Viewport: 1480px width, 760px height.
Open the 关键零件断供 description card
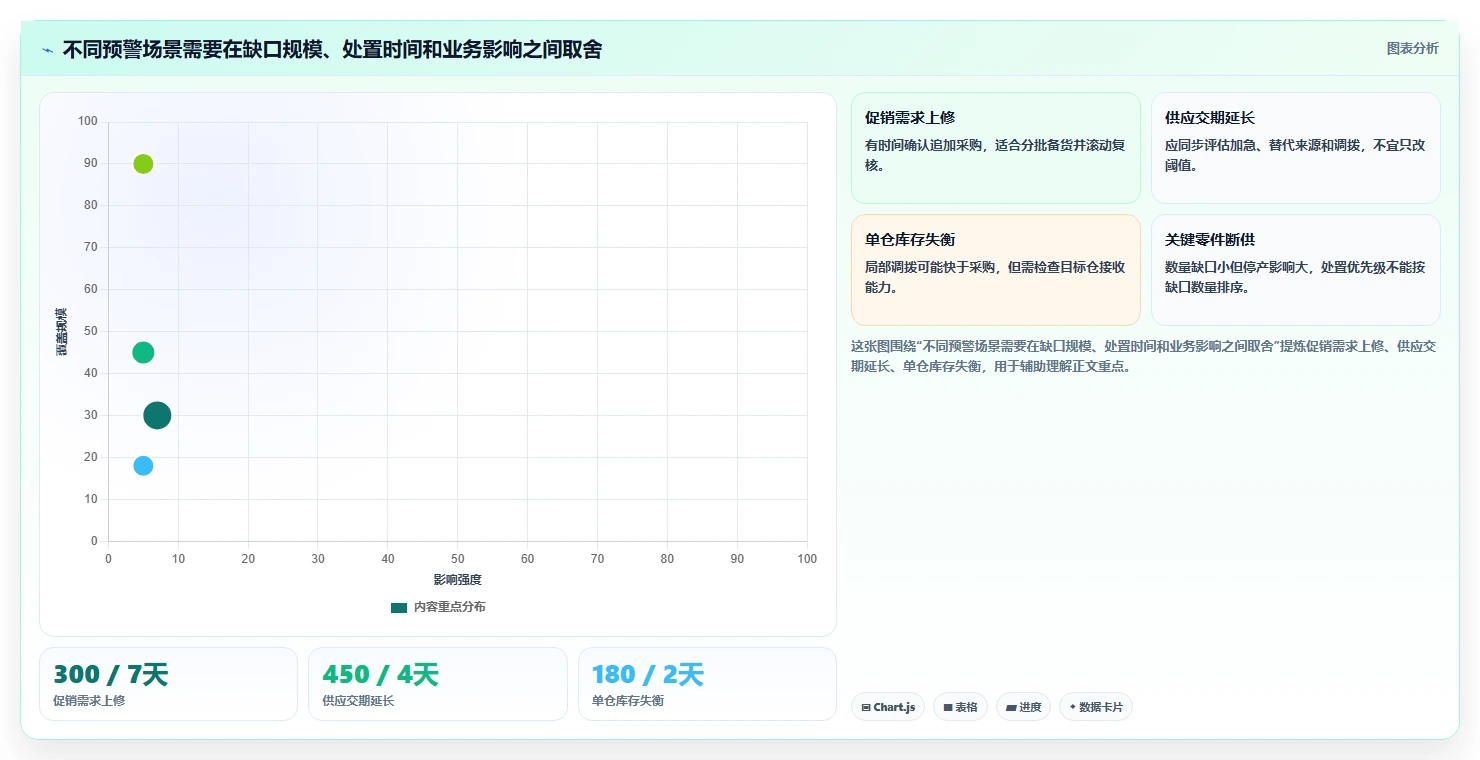[x=1295, y=270]
